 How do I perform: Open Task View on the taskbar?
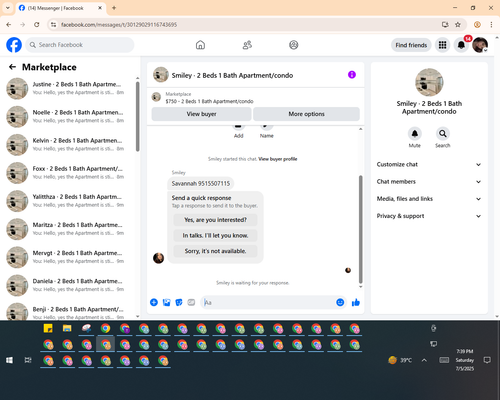tap(28, 360)
